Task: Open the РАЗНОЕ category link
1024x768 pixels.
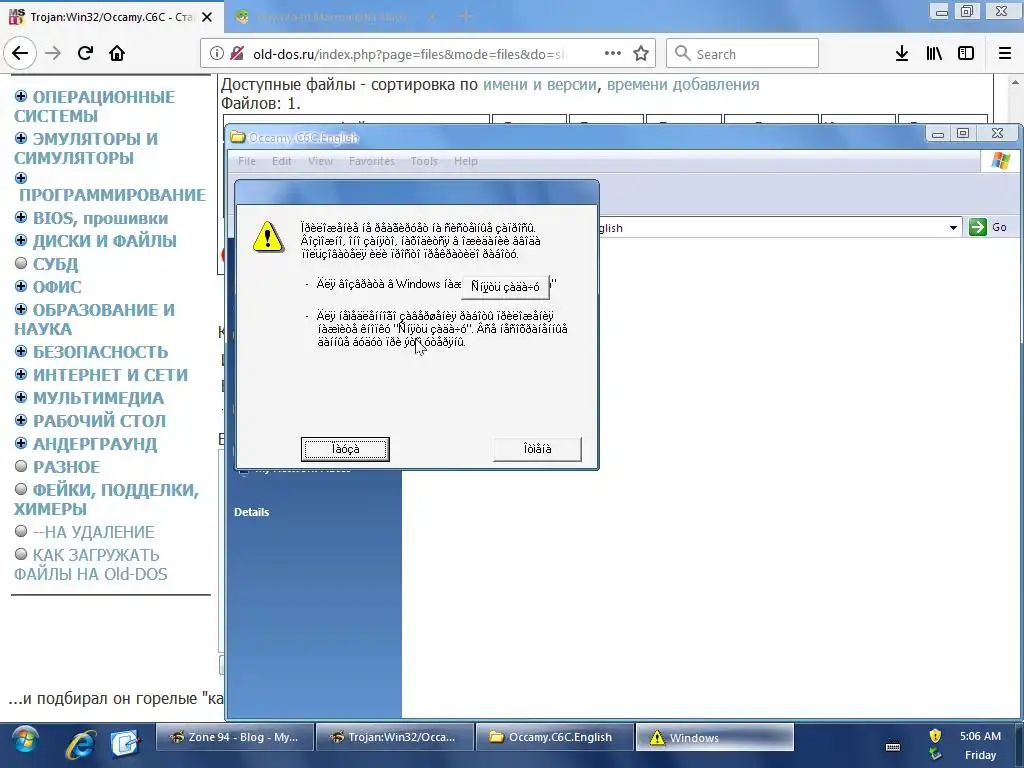Action: pyautogui.click(x=67, y=467)
